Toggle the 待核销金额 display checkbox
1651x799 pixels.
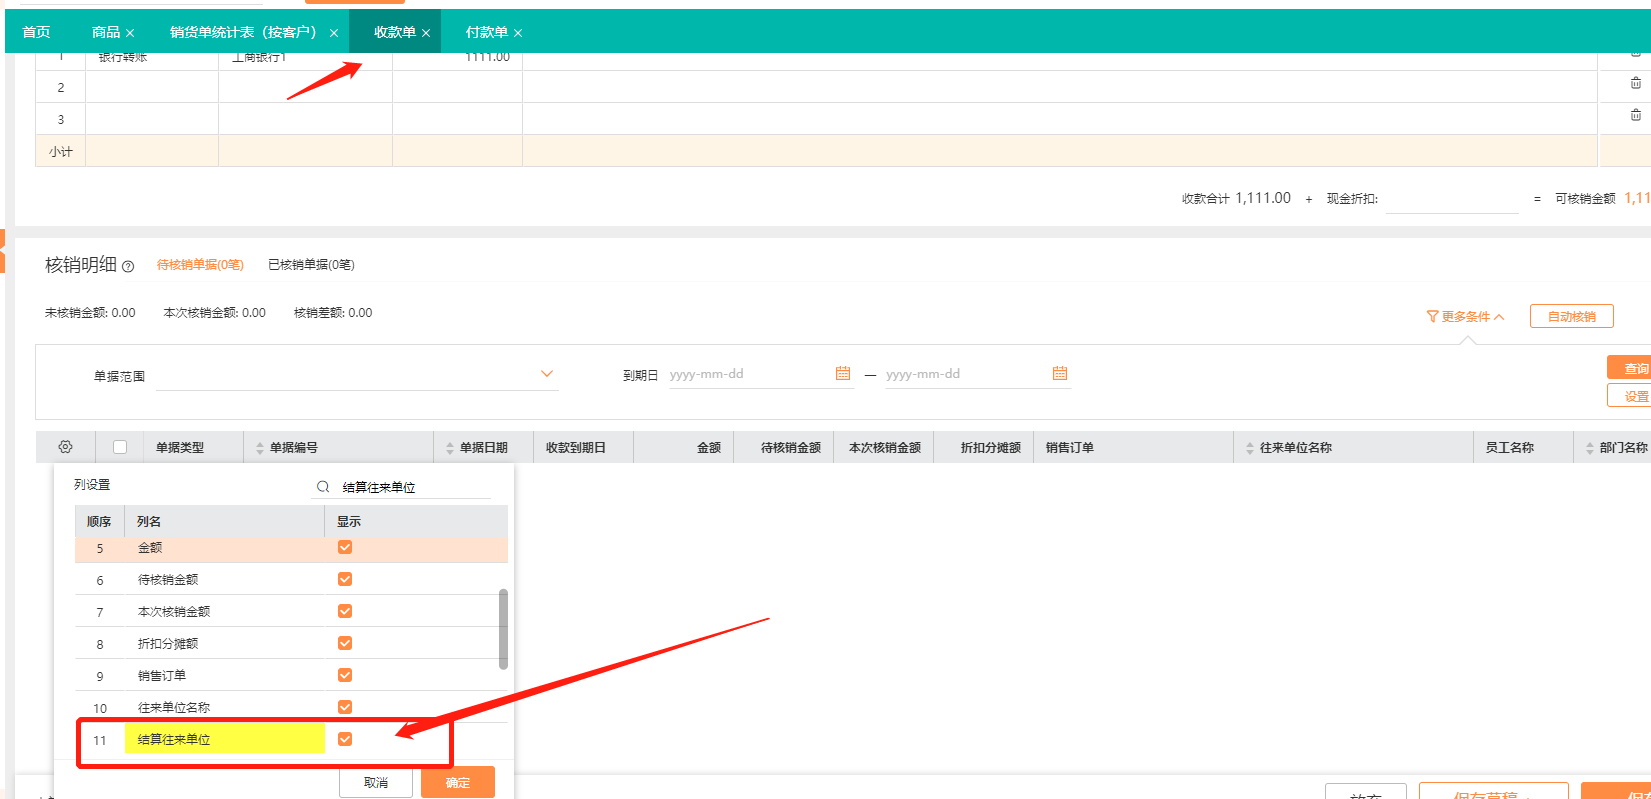(345, 579)
